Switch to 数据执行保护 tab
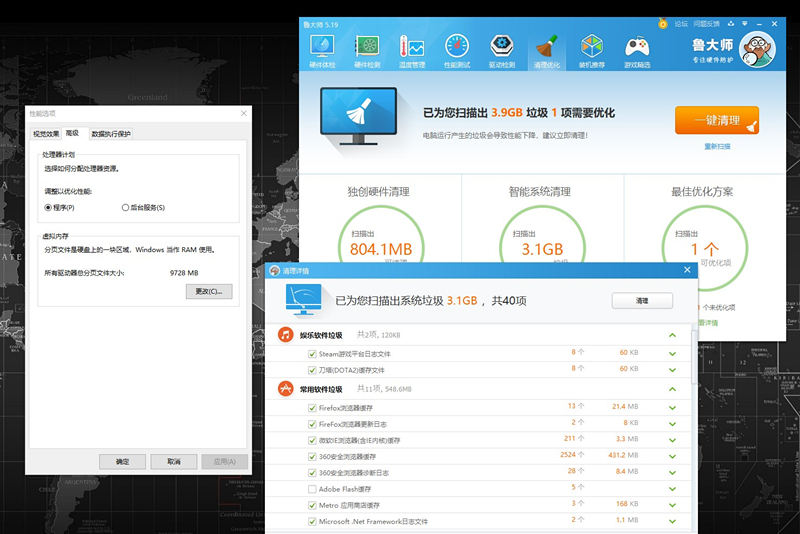 click(111, 134)
